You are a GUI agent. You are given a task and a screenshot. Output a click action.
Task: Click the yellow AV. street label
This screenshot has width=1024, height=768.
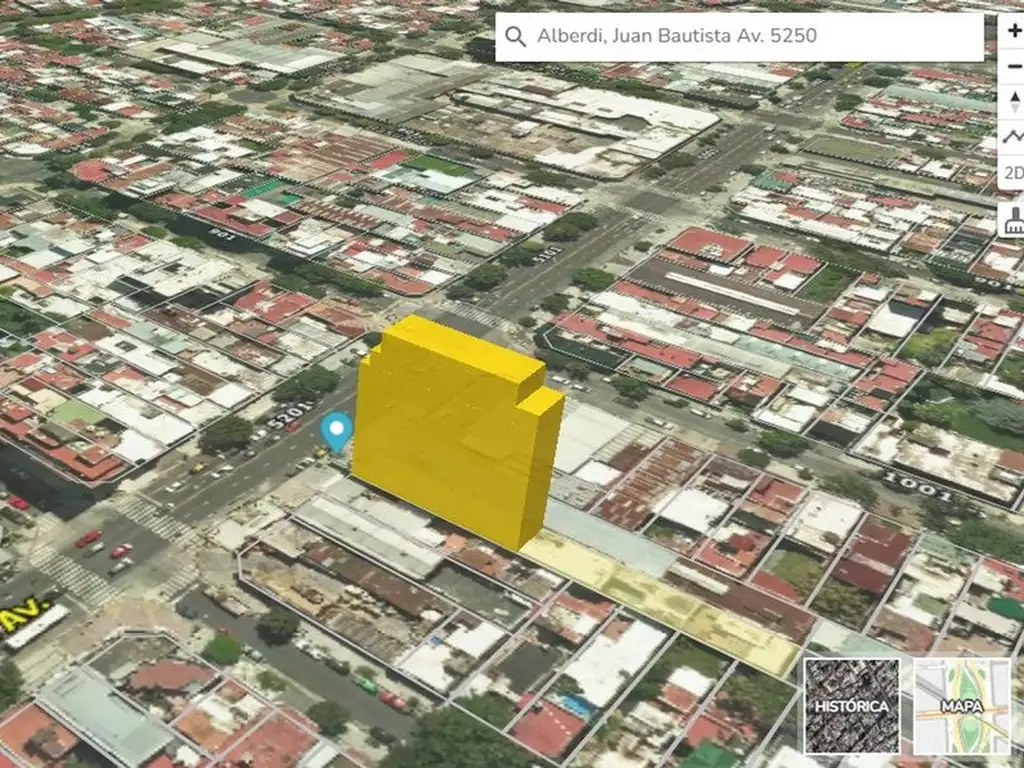22,615
